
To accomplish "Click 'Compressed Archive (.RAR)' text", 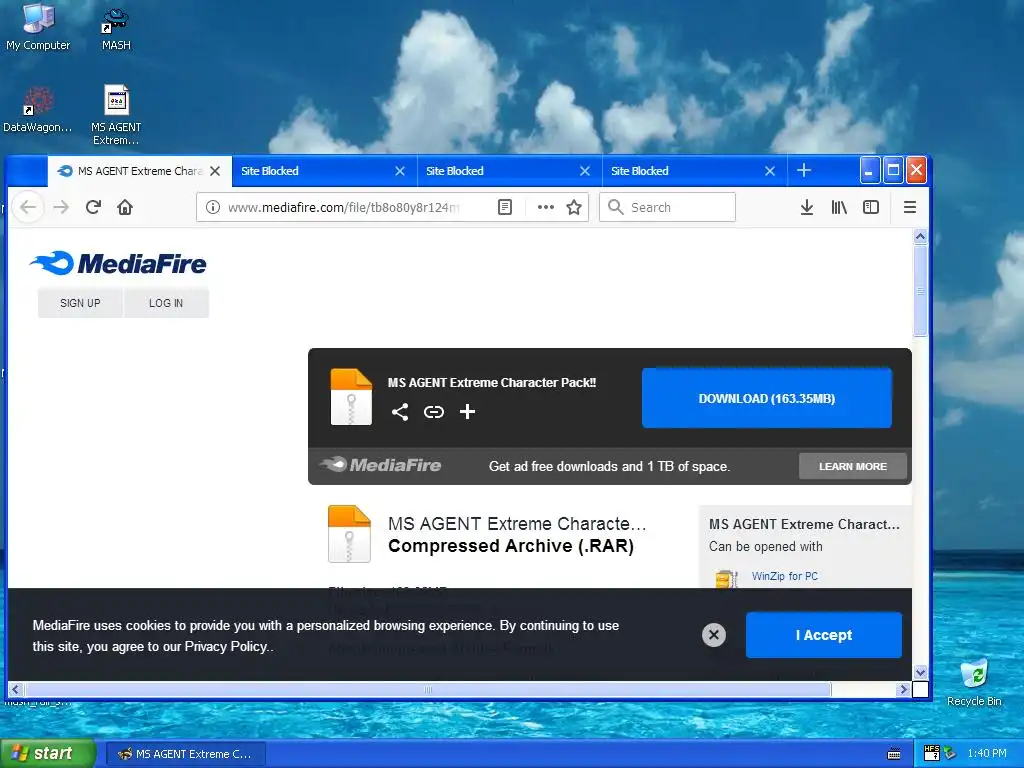I will click(511, 546).
